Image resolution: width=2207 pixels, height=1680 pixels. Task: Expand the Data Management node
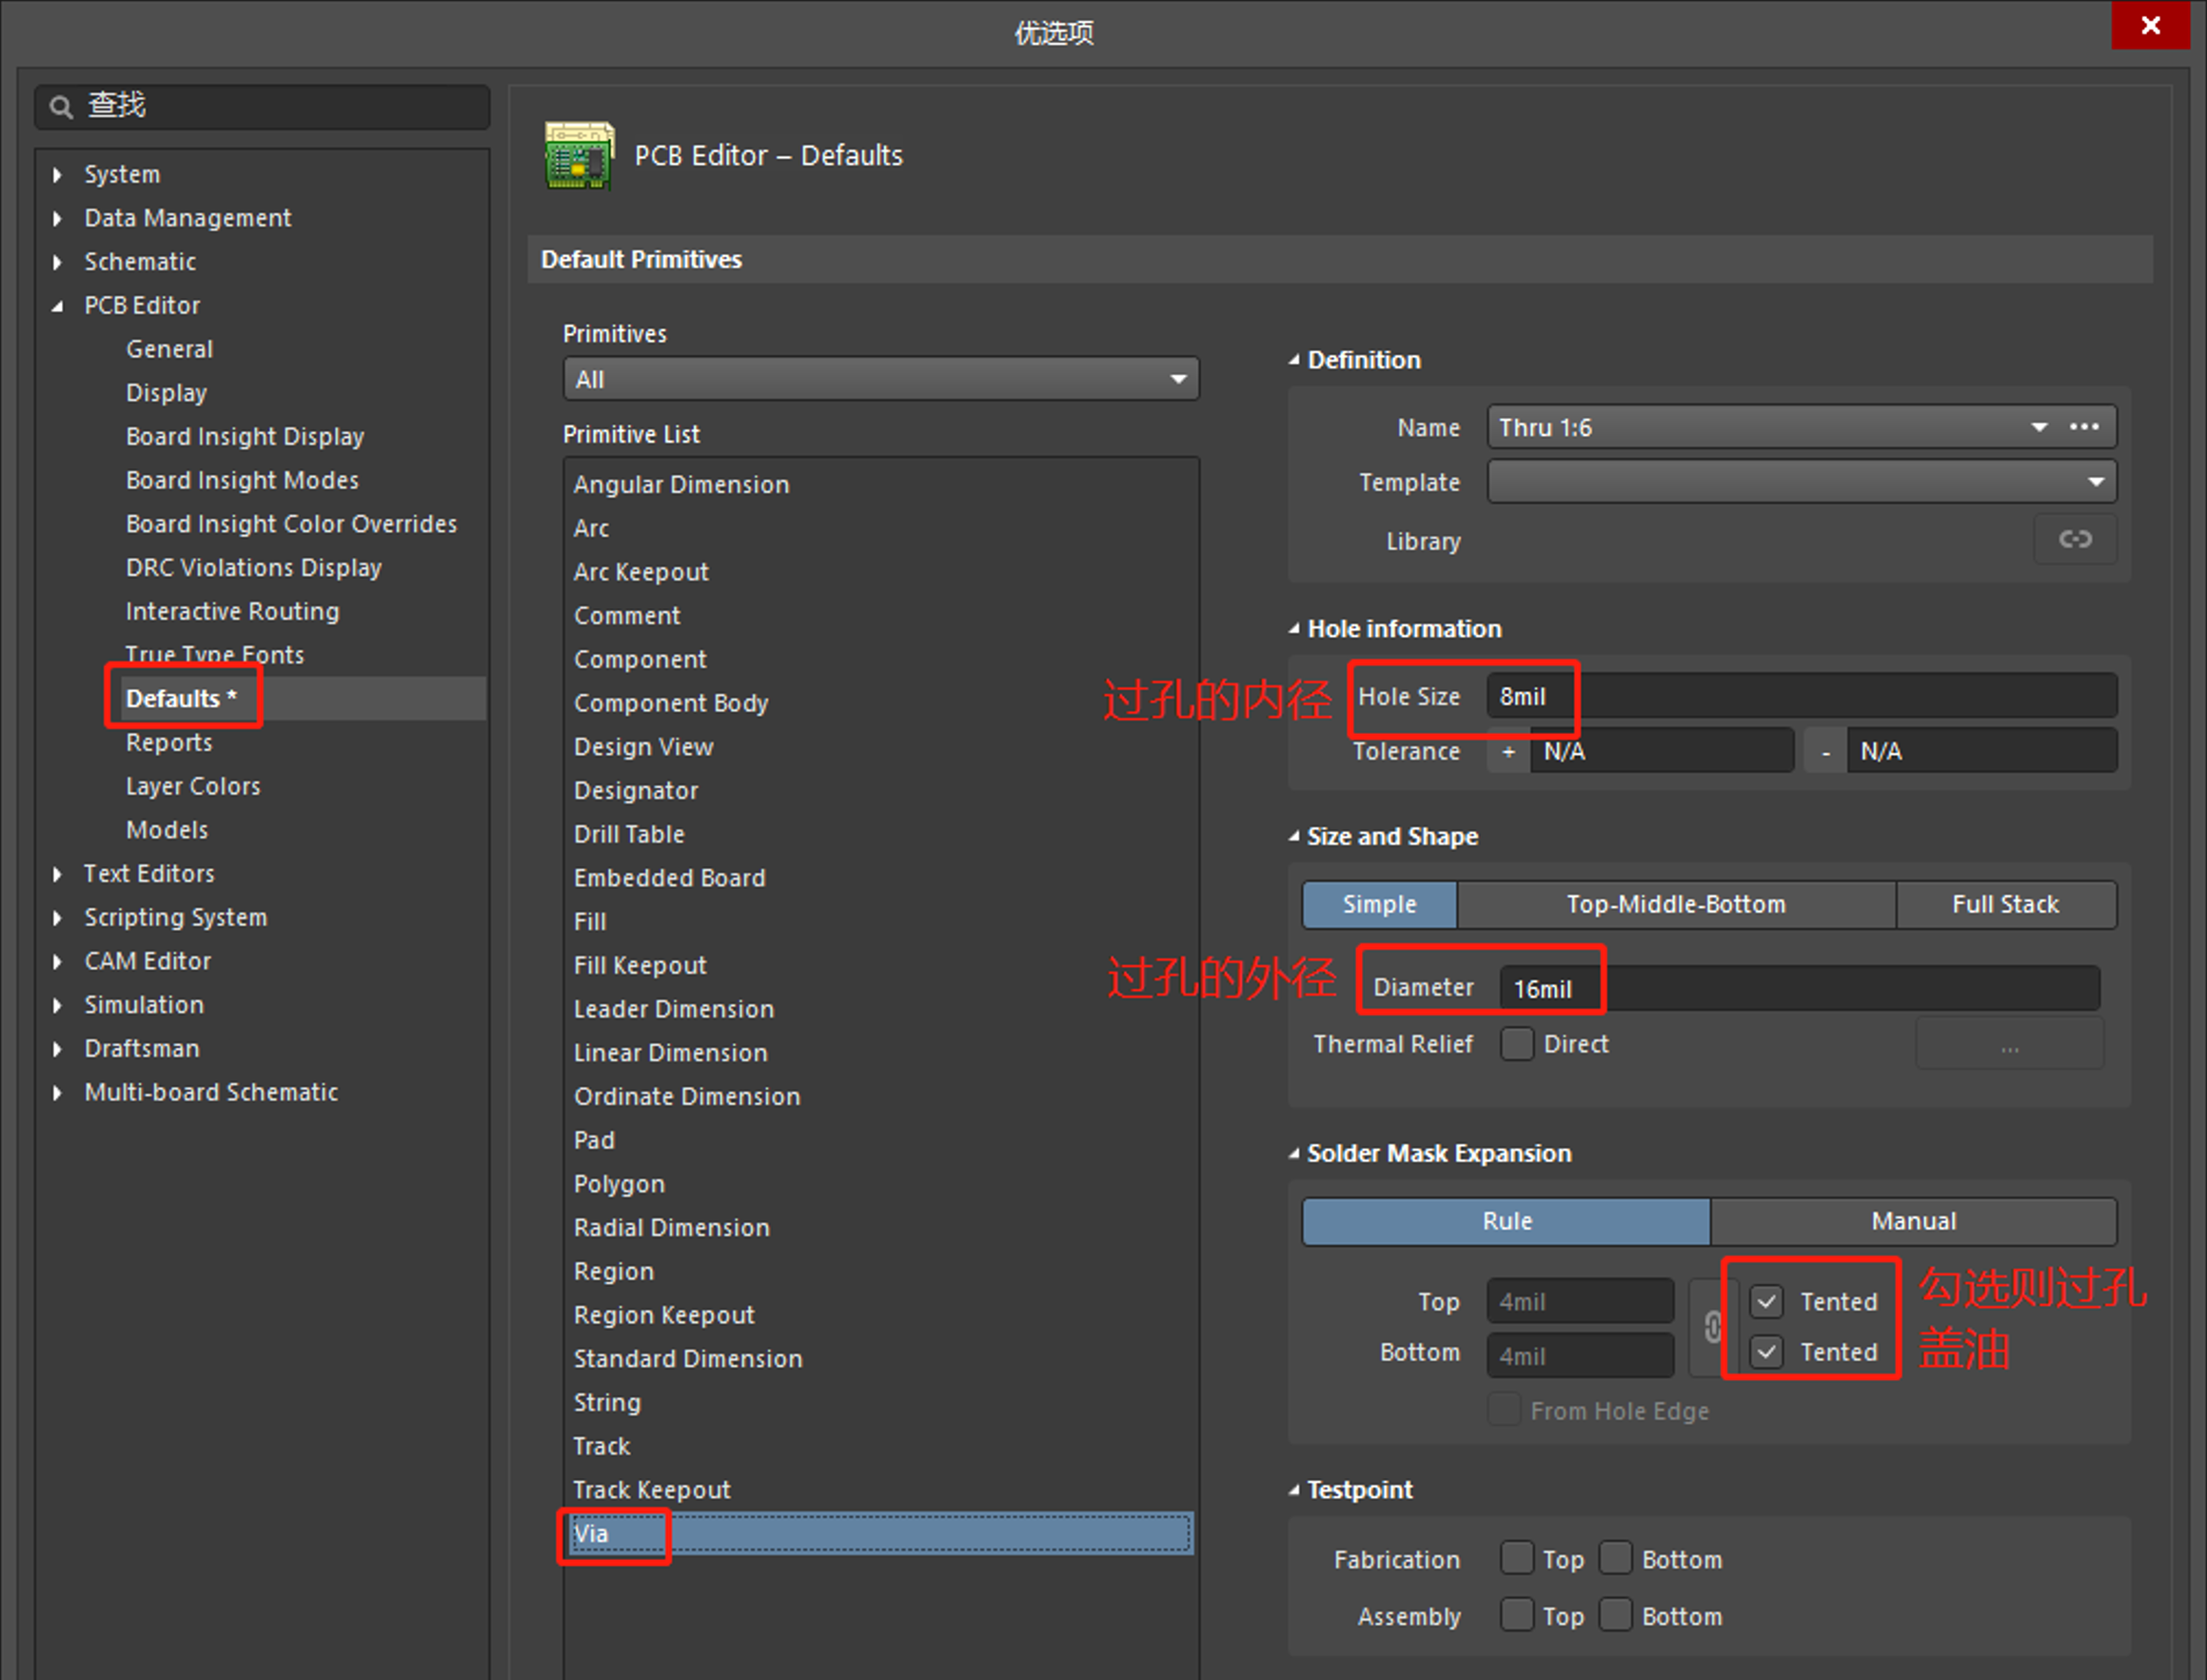click(x=57, y=218)
